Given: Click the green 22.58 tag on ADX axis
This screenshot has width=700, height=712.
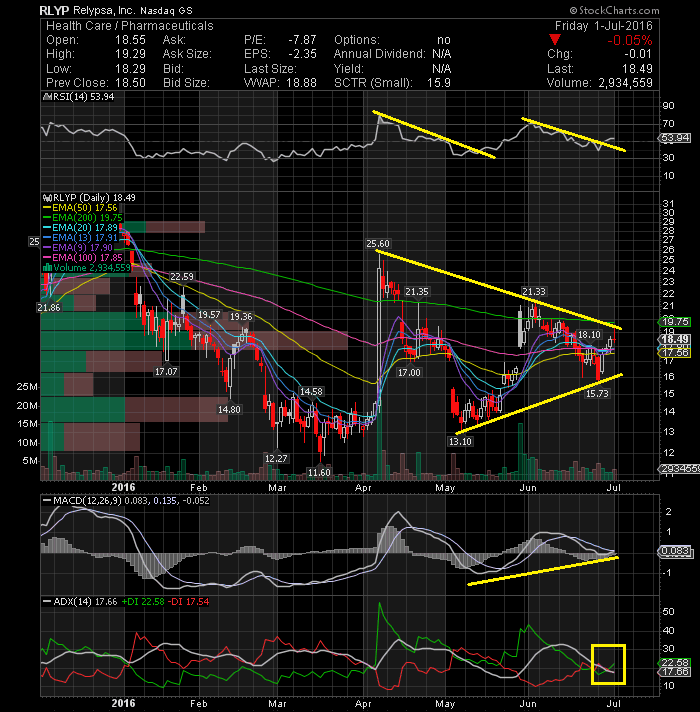Looking at the screenshot, I should coord(675,663).
